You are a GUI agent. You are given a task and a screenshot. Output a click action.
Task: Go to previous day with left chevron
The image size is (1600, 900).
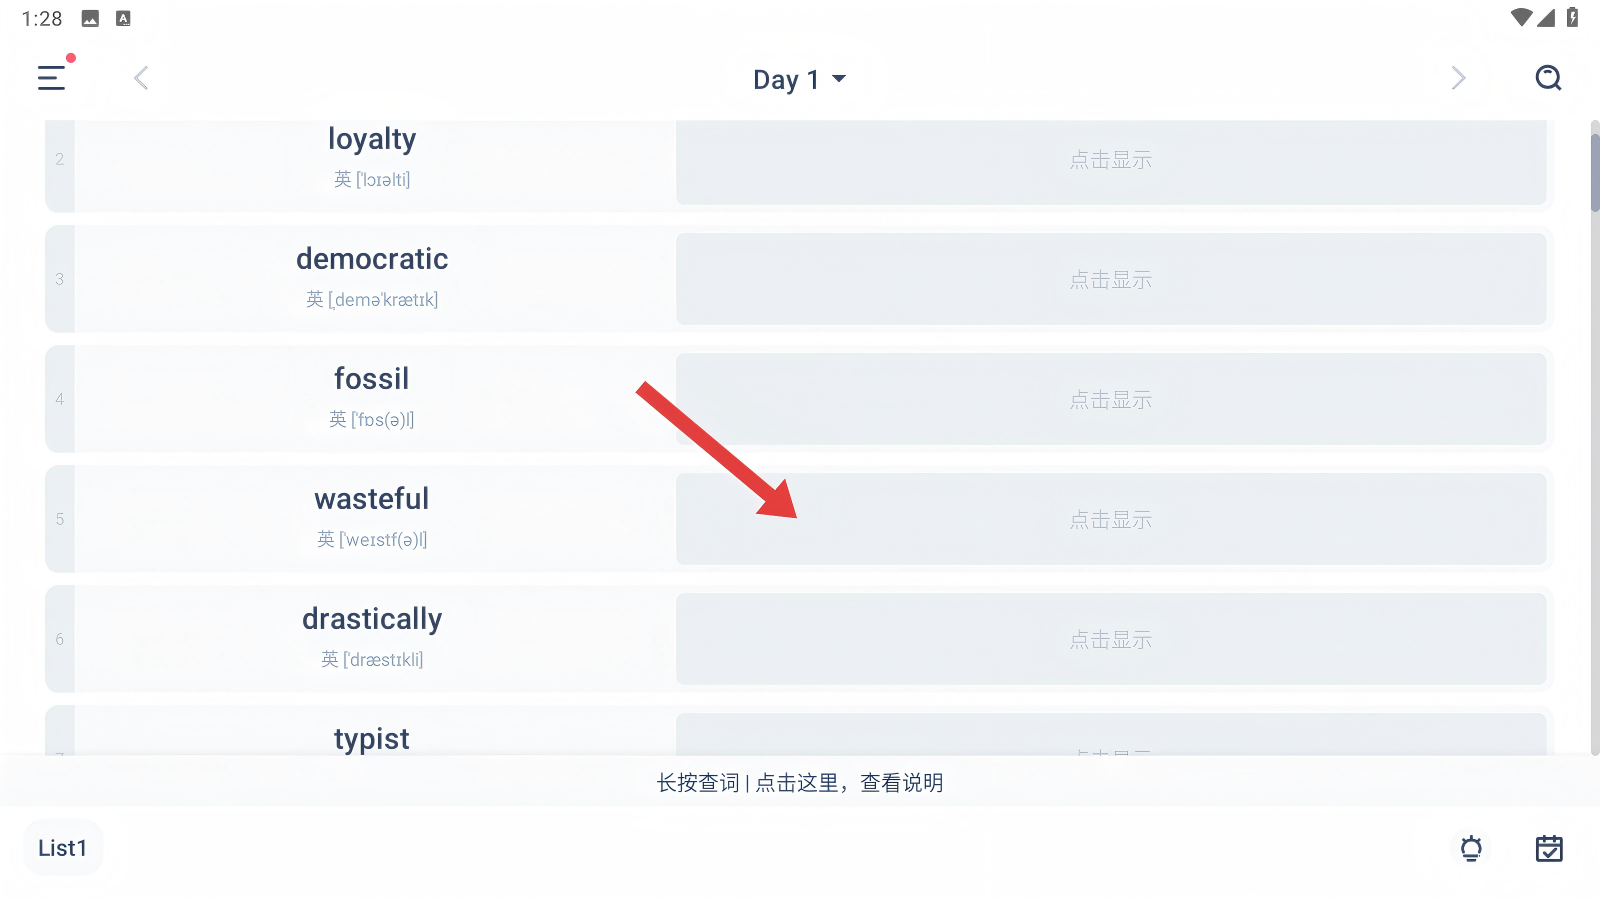141,78
